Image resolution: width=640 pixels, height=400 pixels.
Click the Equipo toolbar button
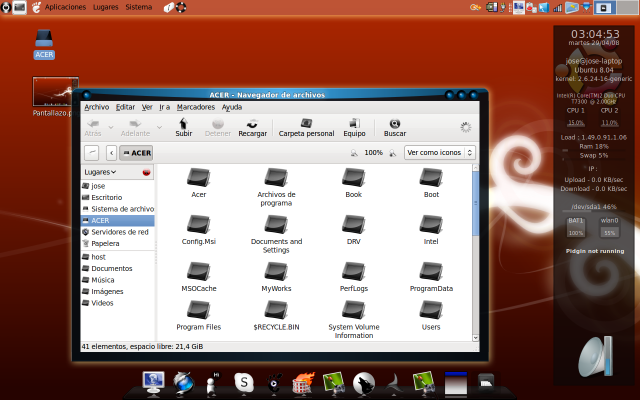pyautogui.click(x=354, y=127)
